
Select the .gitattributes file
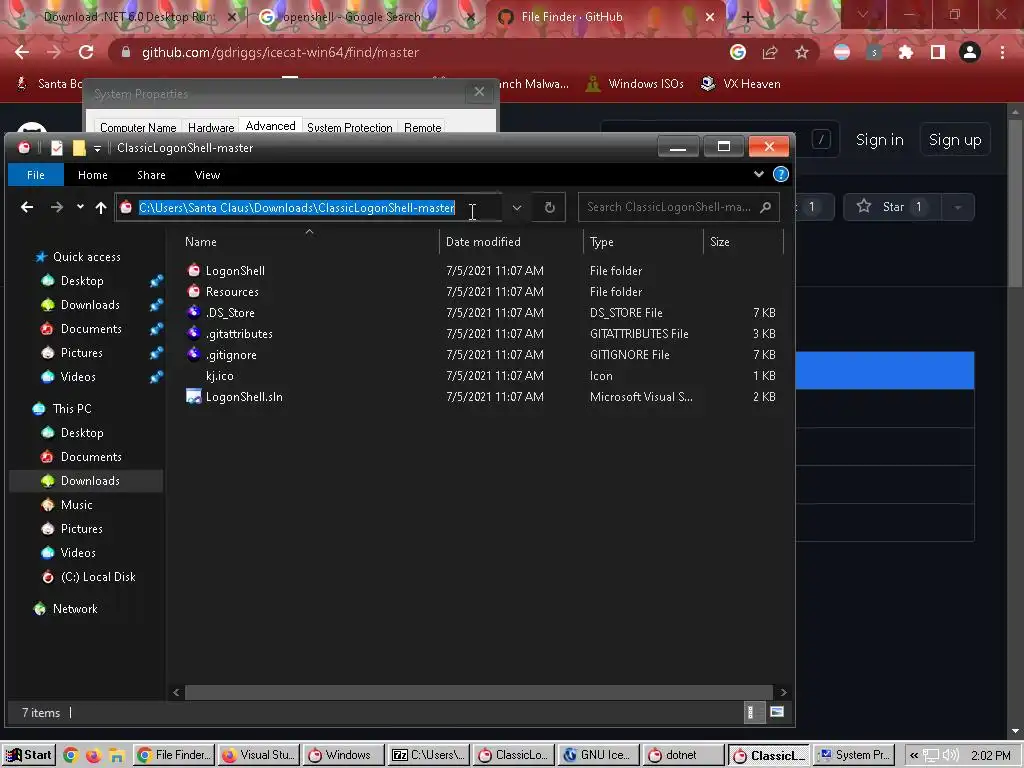coord(239,334)
